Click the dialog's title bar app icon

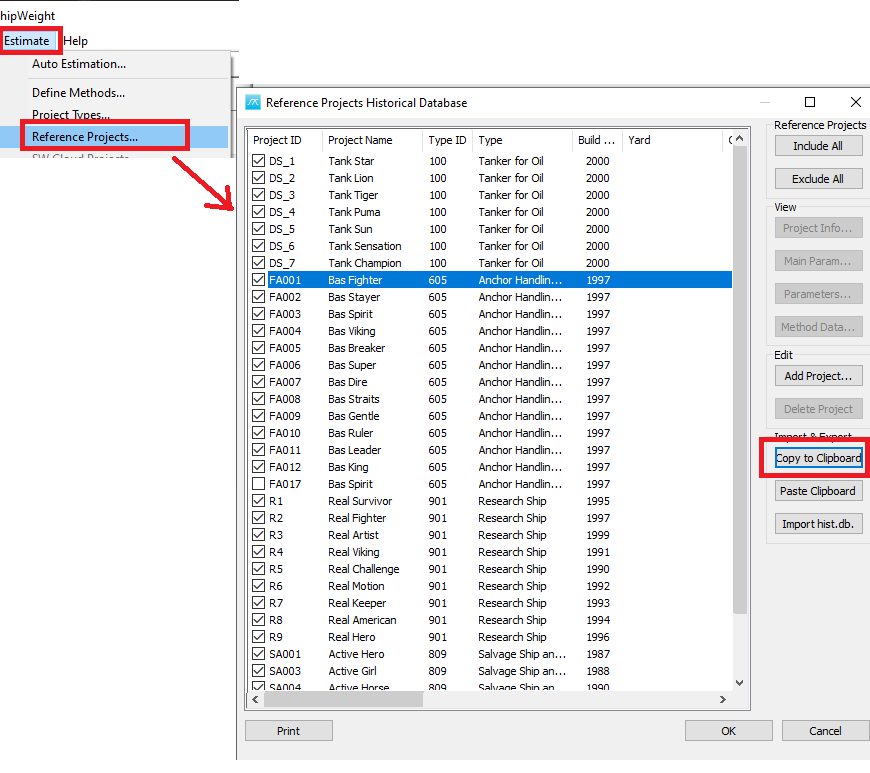(x=253, y=102)
